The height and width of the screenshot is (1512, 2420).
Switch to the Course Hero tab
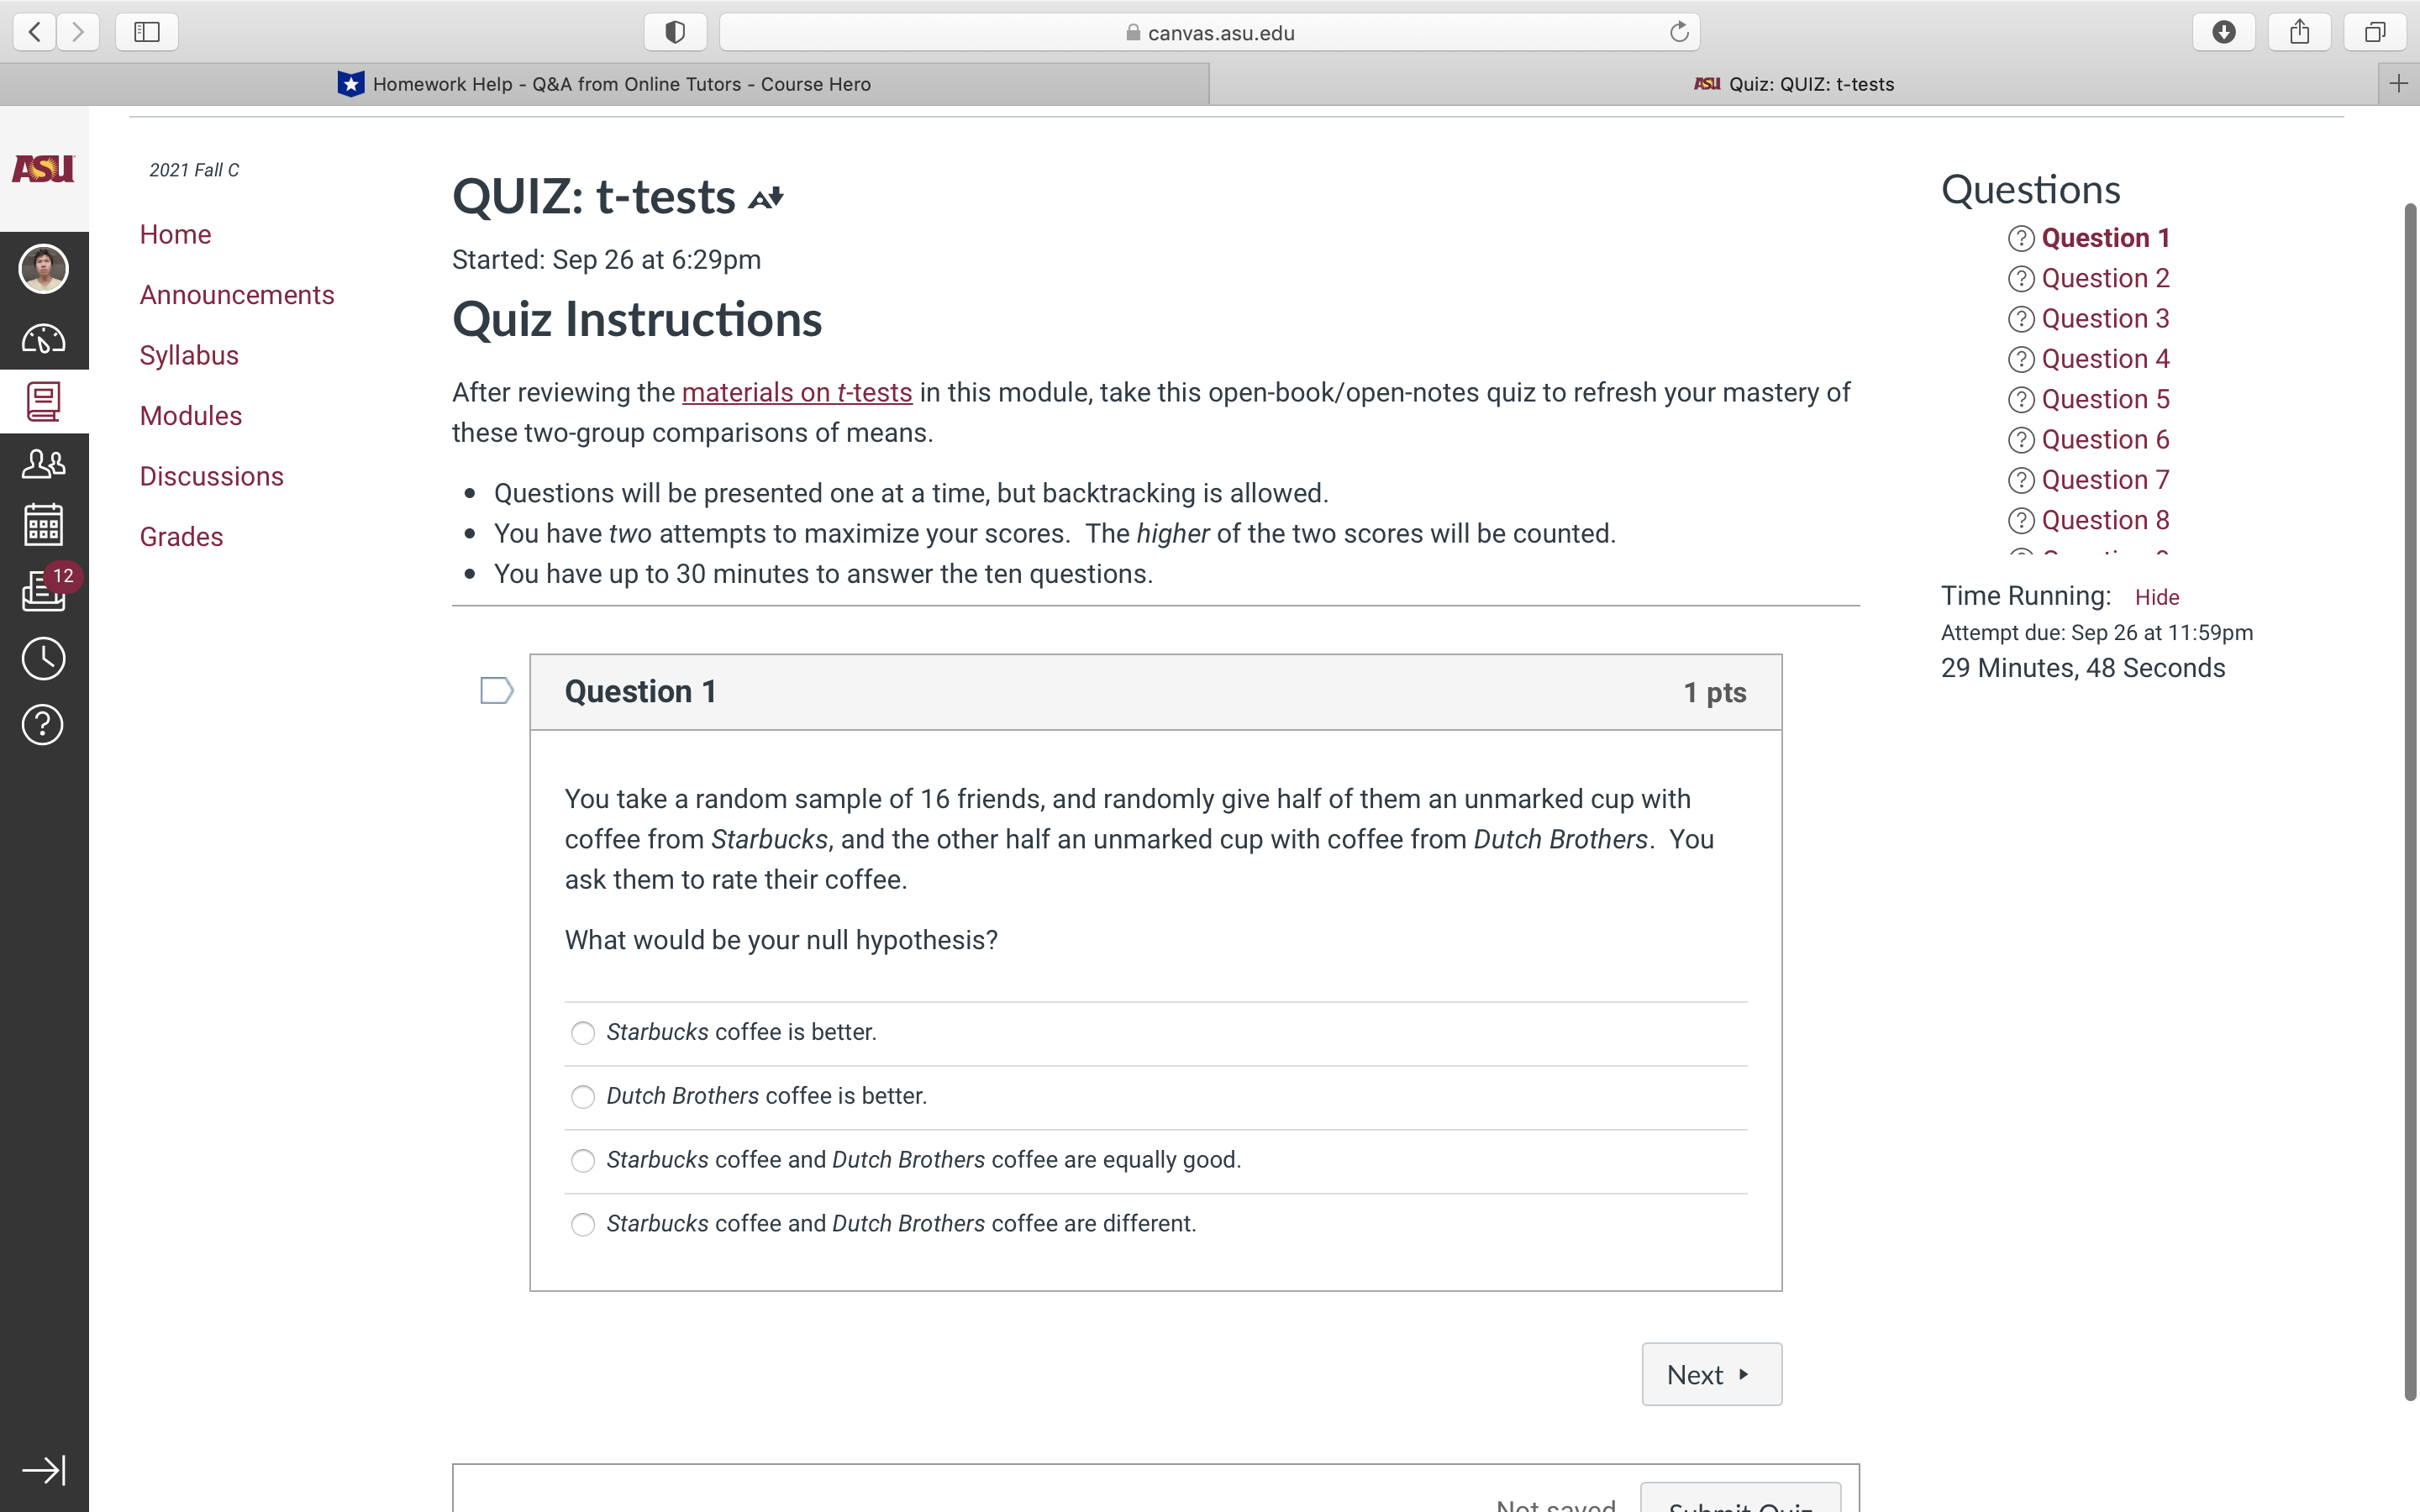coord(601,81)
